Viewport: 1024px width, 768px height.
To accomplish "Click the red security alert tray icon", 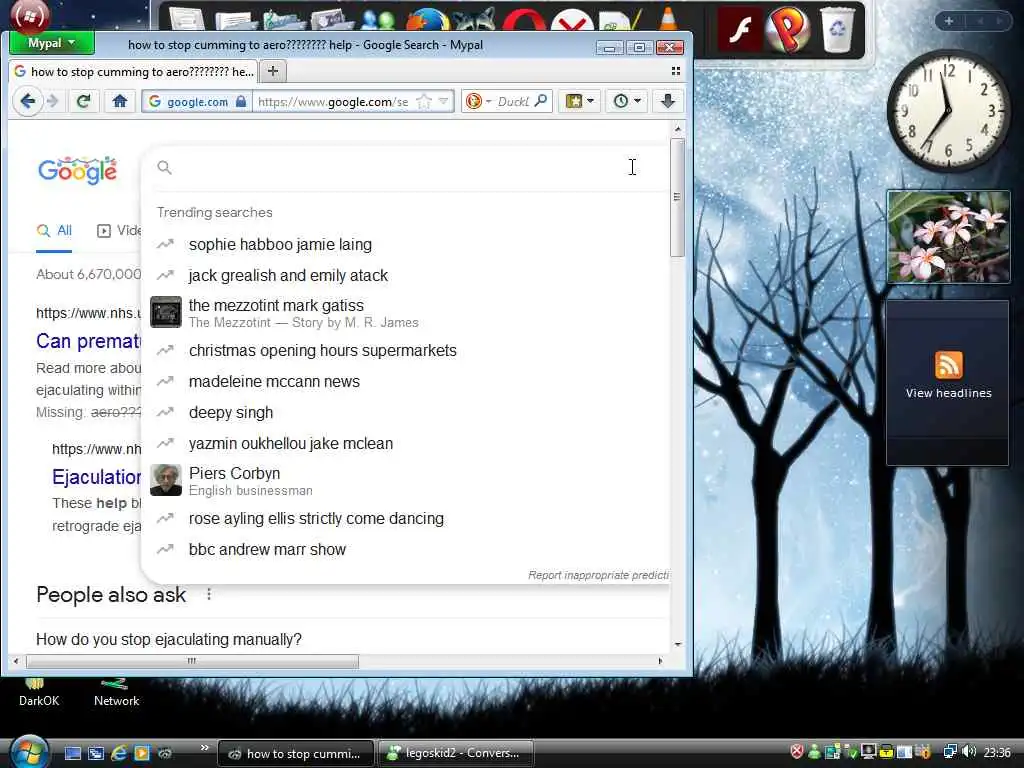I will [797, 752].
